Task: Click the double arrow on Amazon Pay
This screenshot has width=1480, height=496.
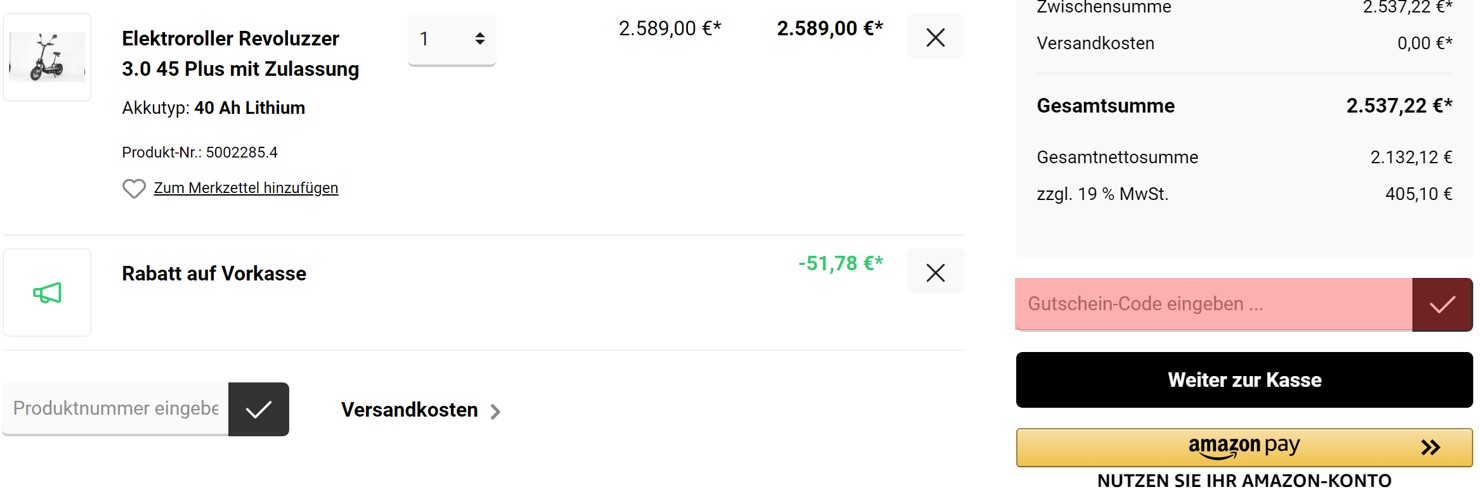Action: [1430, 447]
